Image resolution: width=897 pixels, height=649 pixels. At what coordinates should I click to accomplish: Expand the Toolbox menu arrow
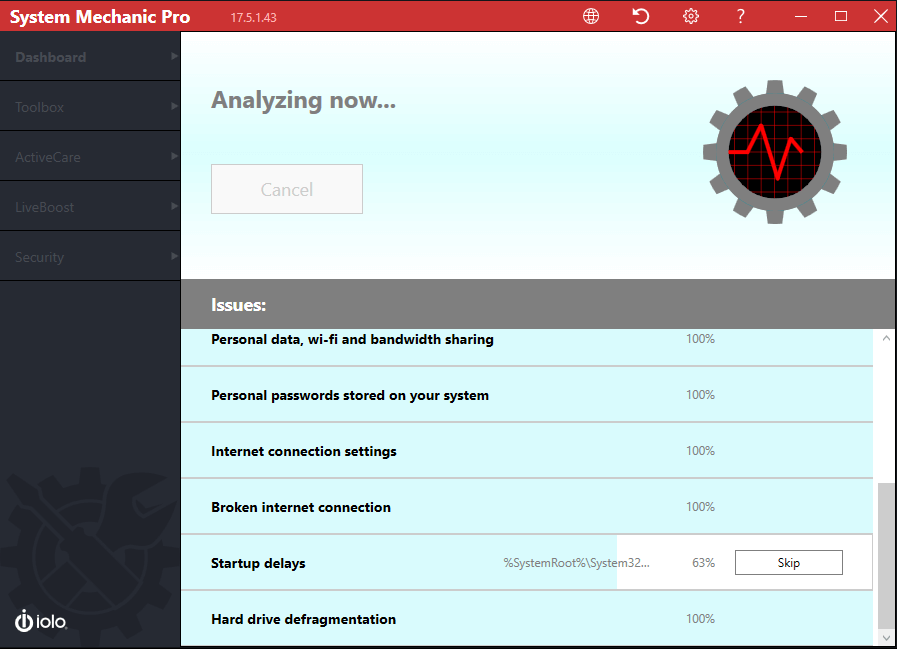coord(174,106)
